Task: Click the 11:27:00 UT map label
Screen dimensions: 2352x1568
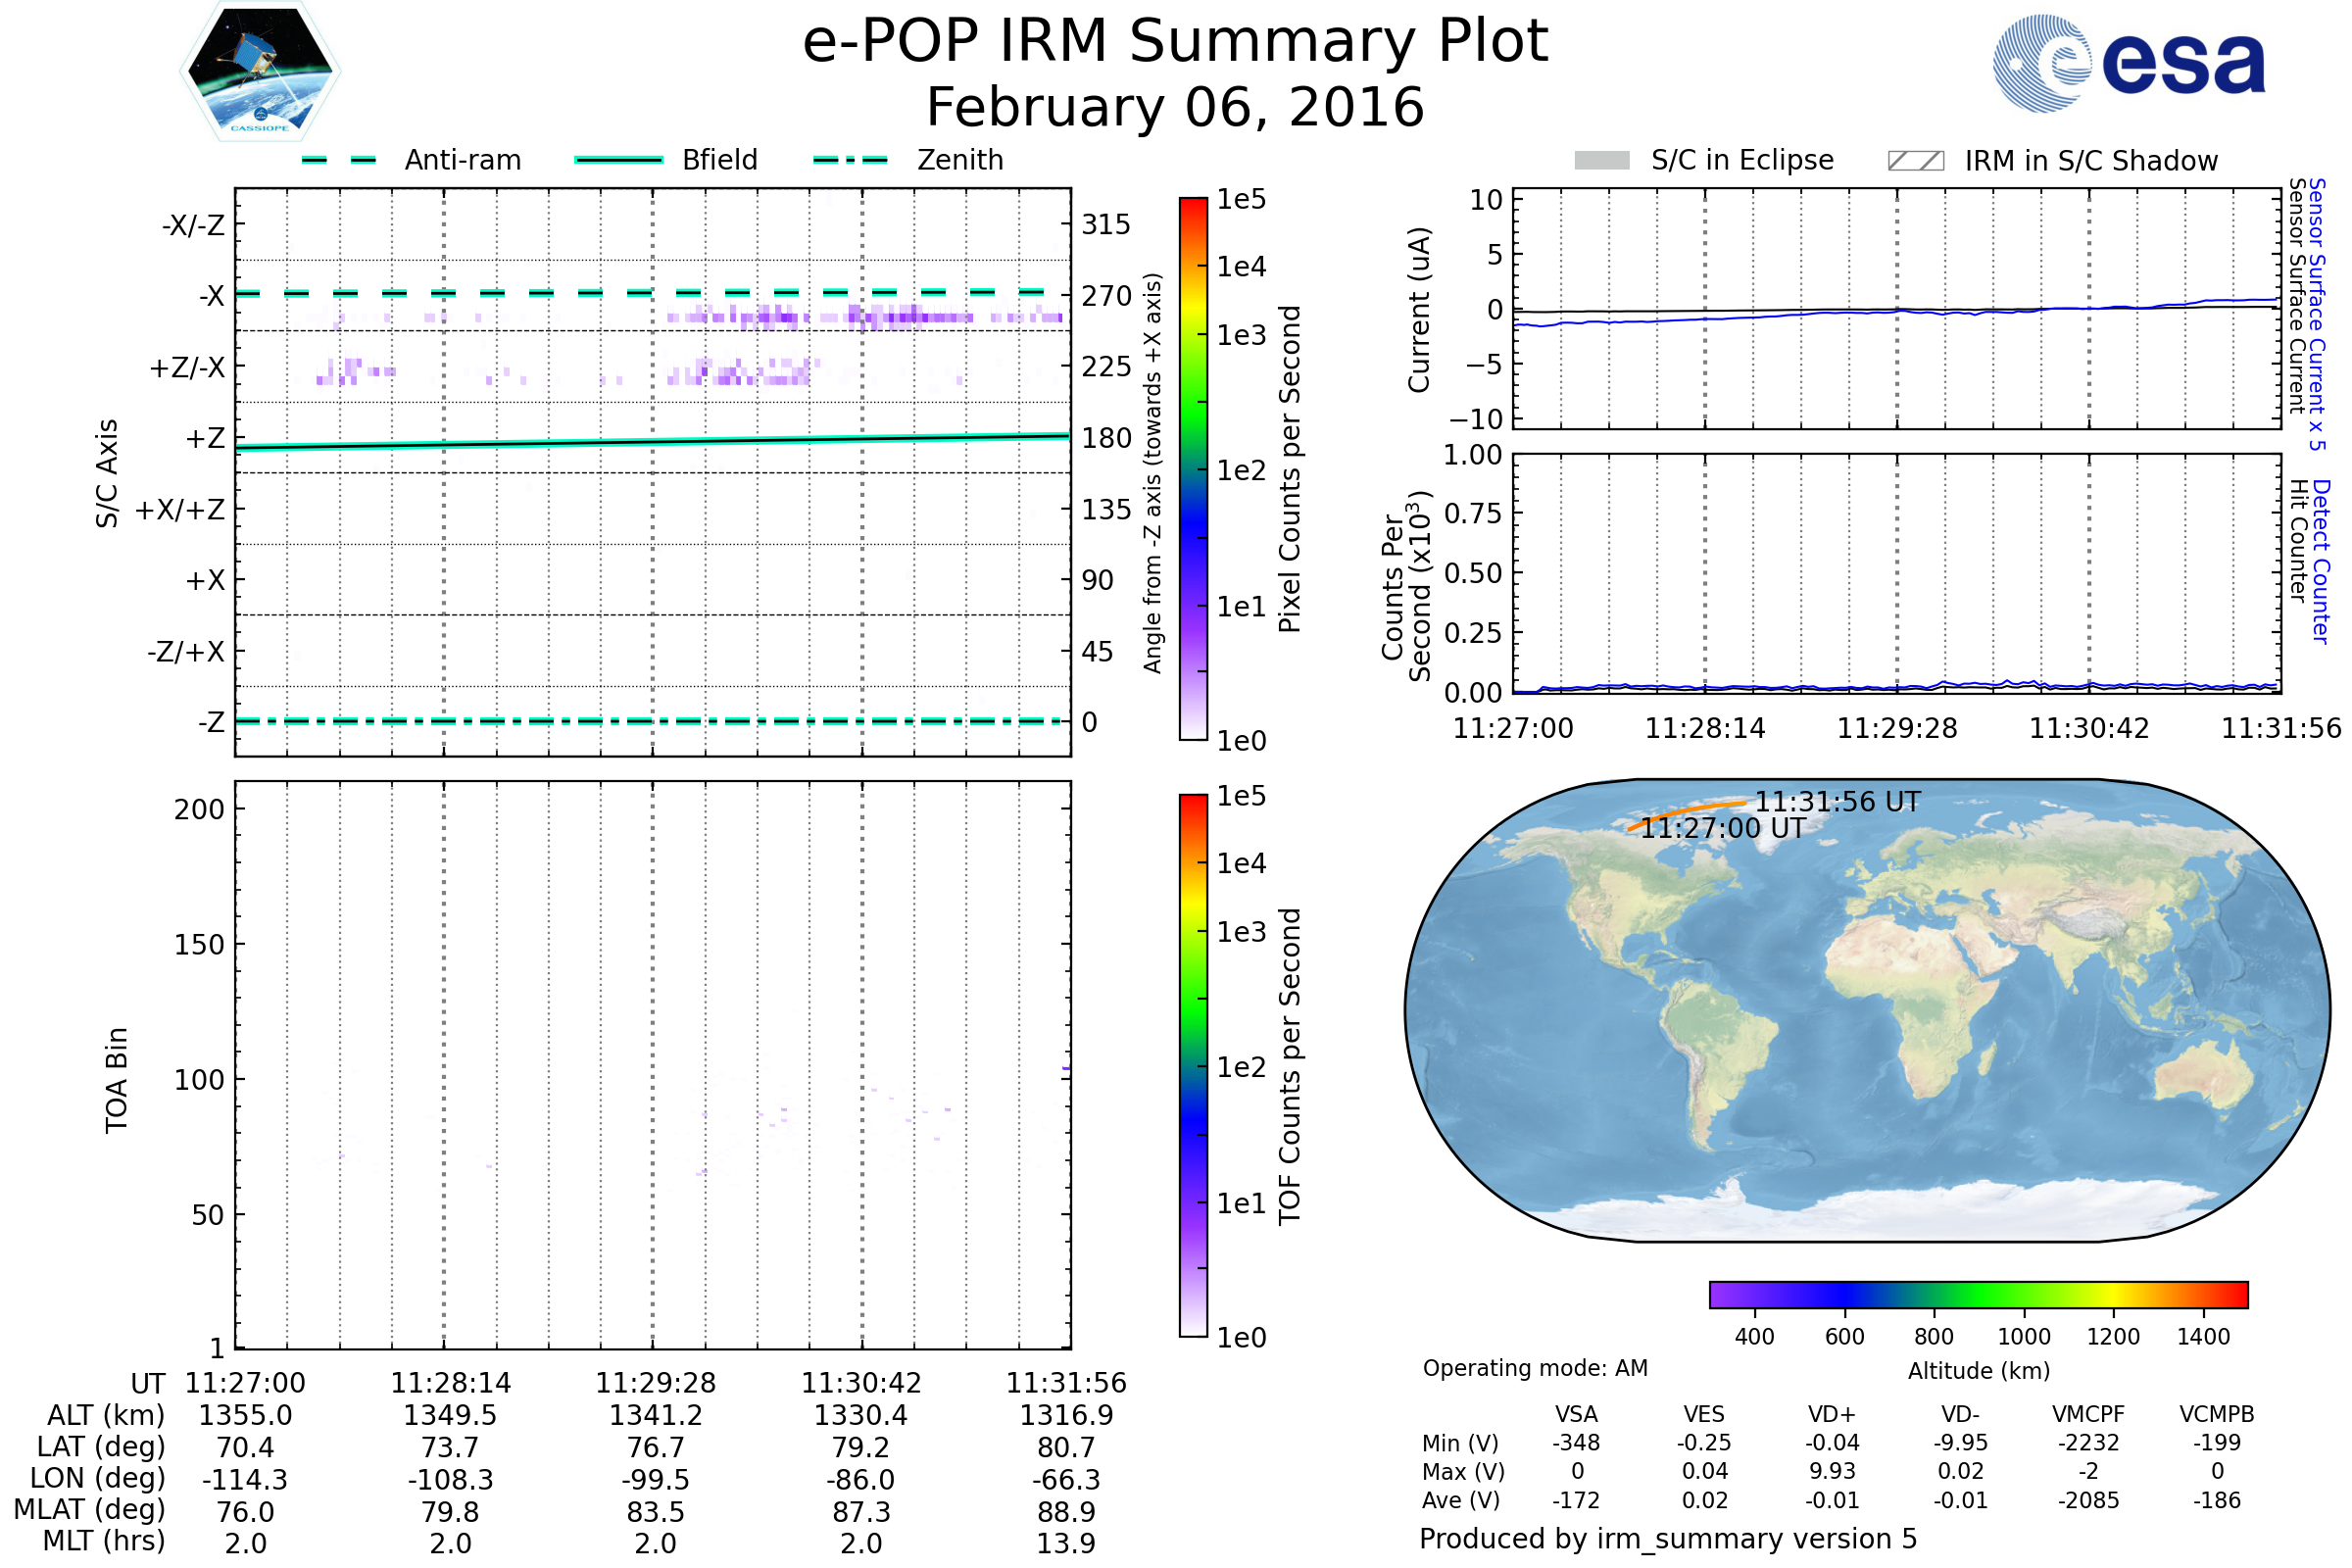Action: click(1723, 828)
